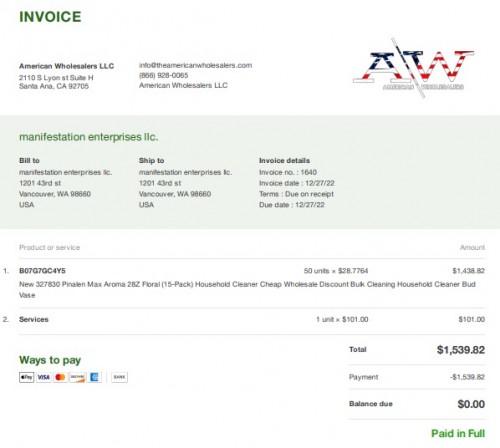Click the American Wholesalers AW logo
The height and width of the screenshot is (448, 500).
click(x=413, y=68)
